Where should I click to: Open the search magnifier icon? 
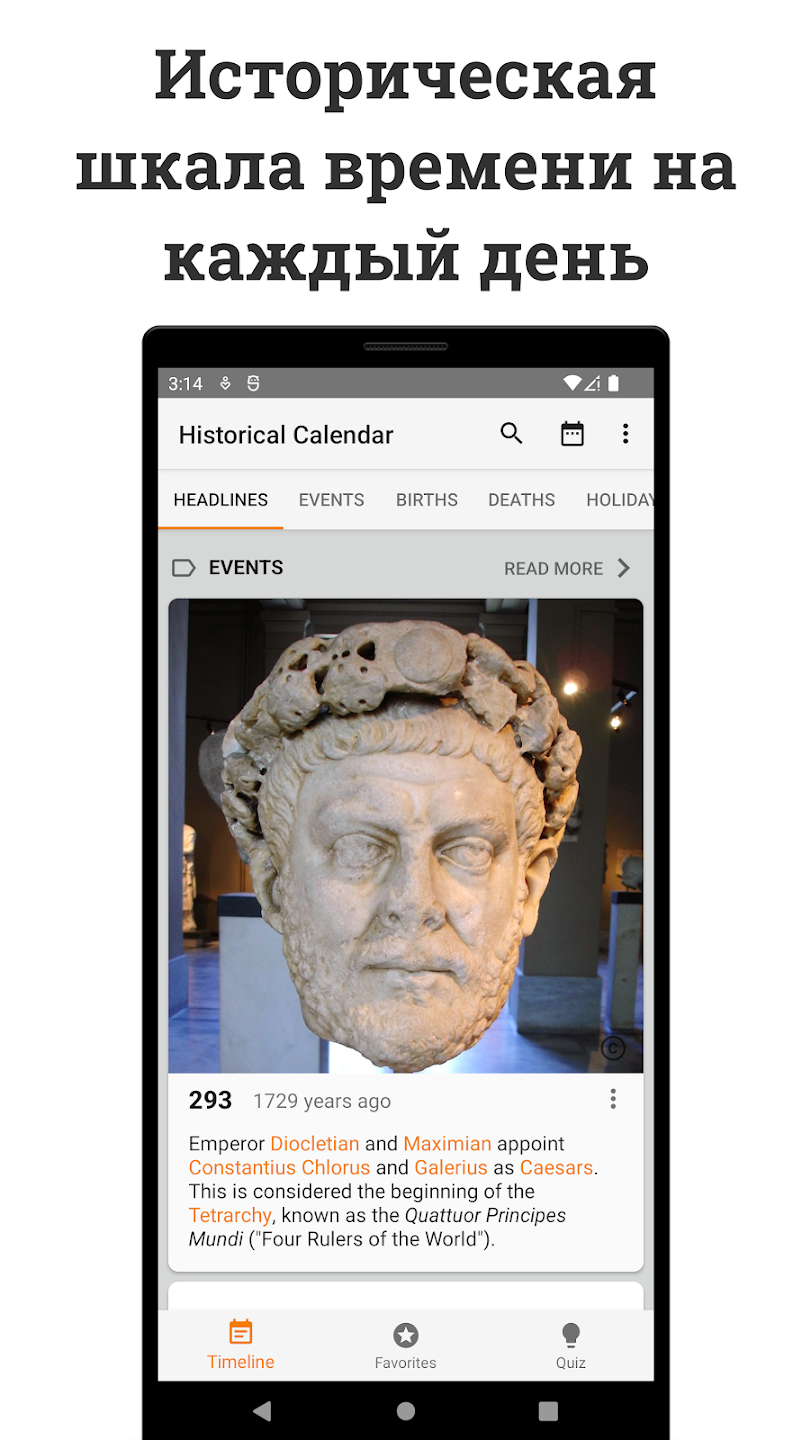coord(511,434)
